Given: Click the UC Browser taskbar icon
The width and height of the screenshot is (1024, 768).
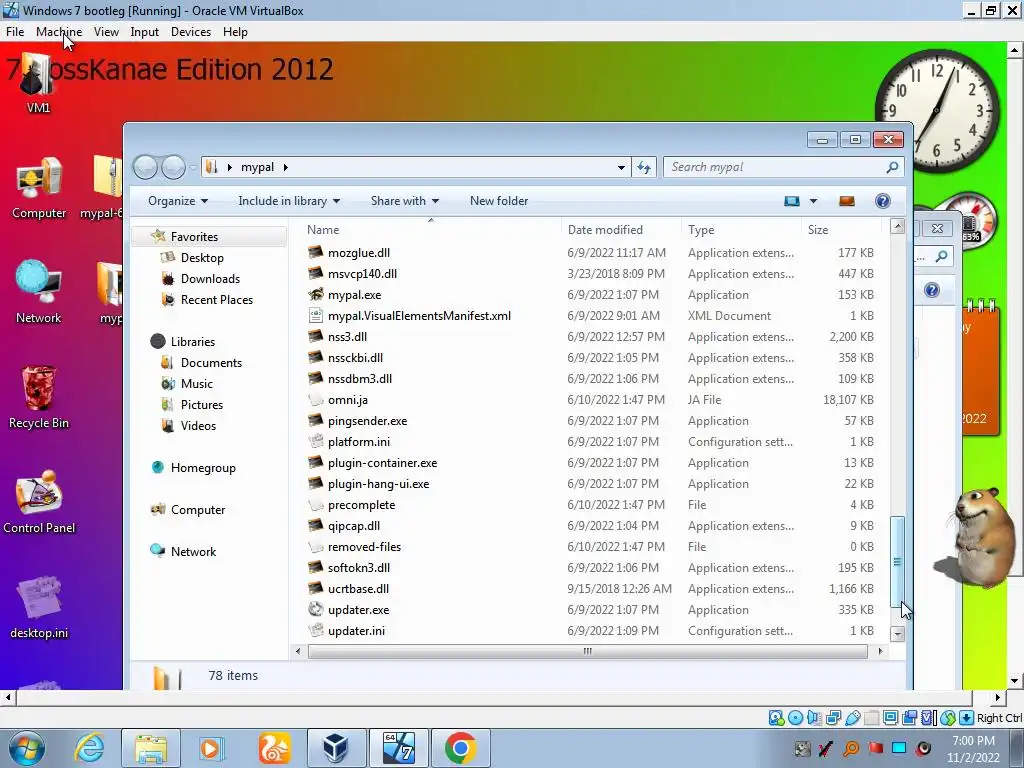Looking at the screenshot, I should click(x=274, y=748).
